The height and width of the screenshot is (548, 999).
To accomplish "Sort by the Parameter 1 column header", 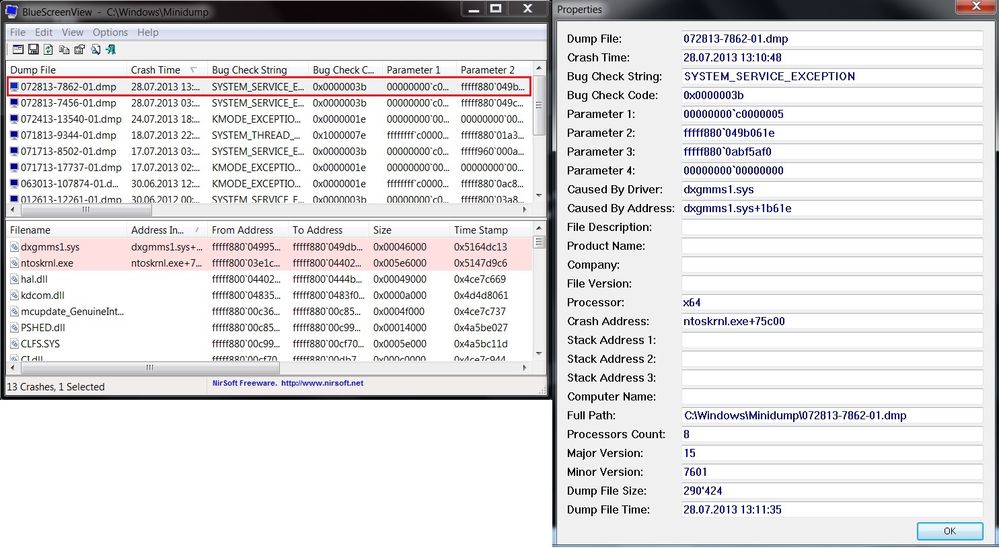I will [419, 69].
